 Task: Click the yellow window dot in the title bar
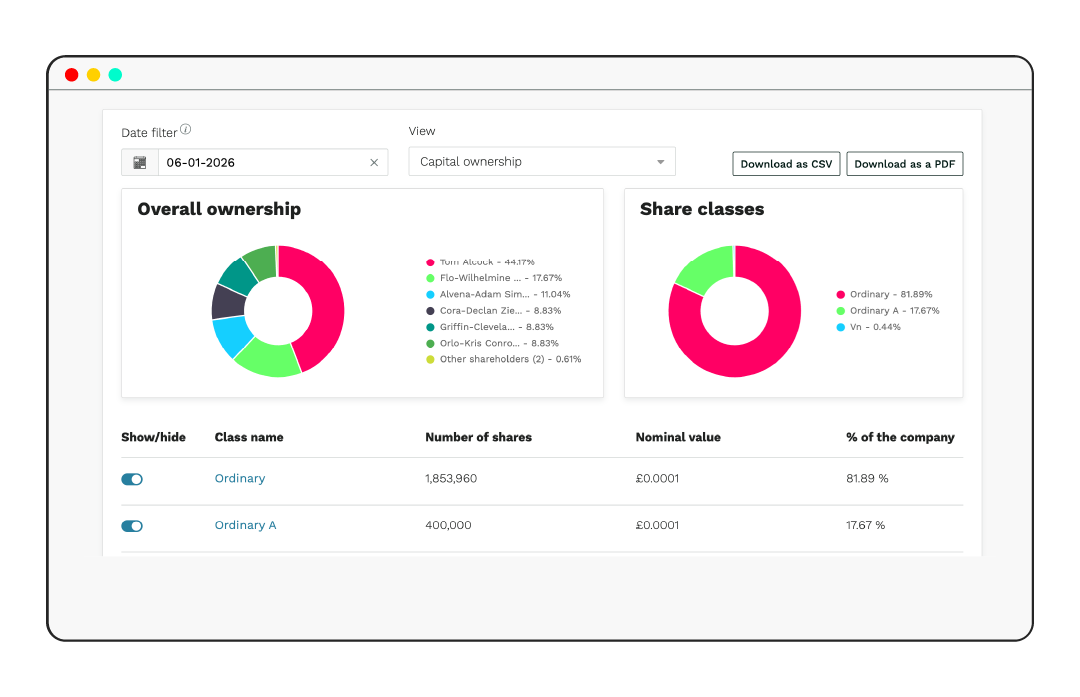(94, 75)
